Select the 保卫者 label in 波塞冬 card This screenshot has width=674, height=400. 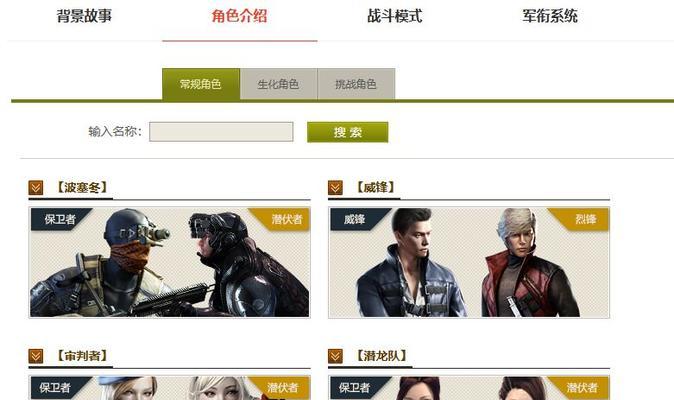coord(60,219)
